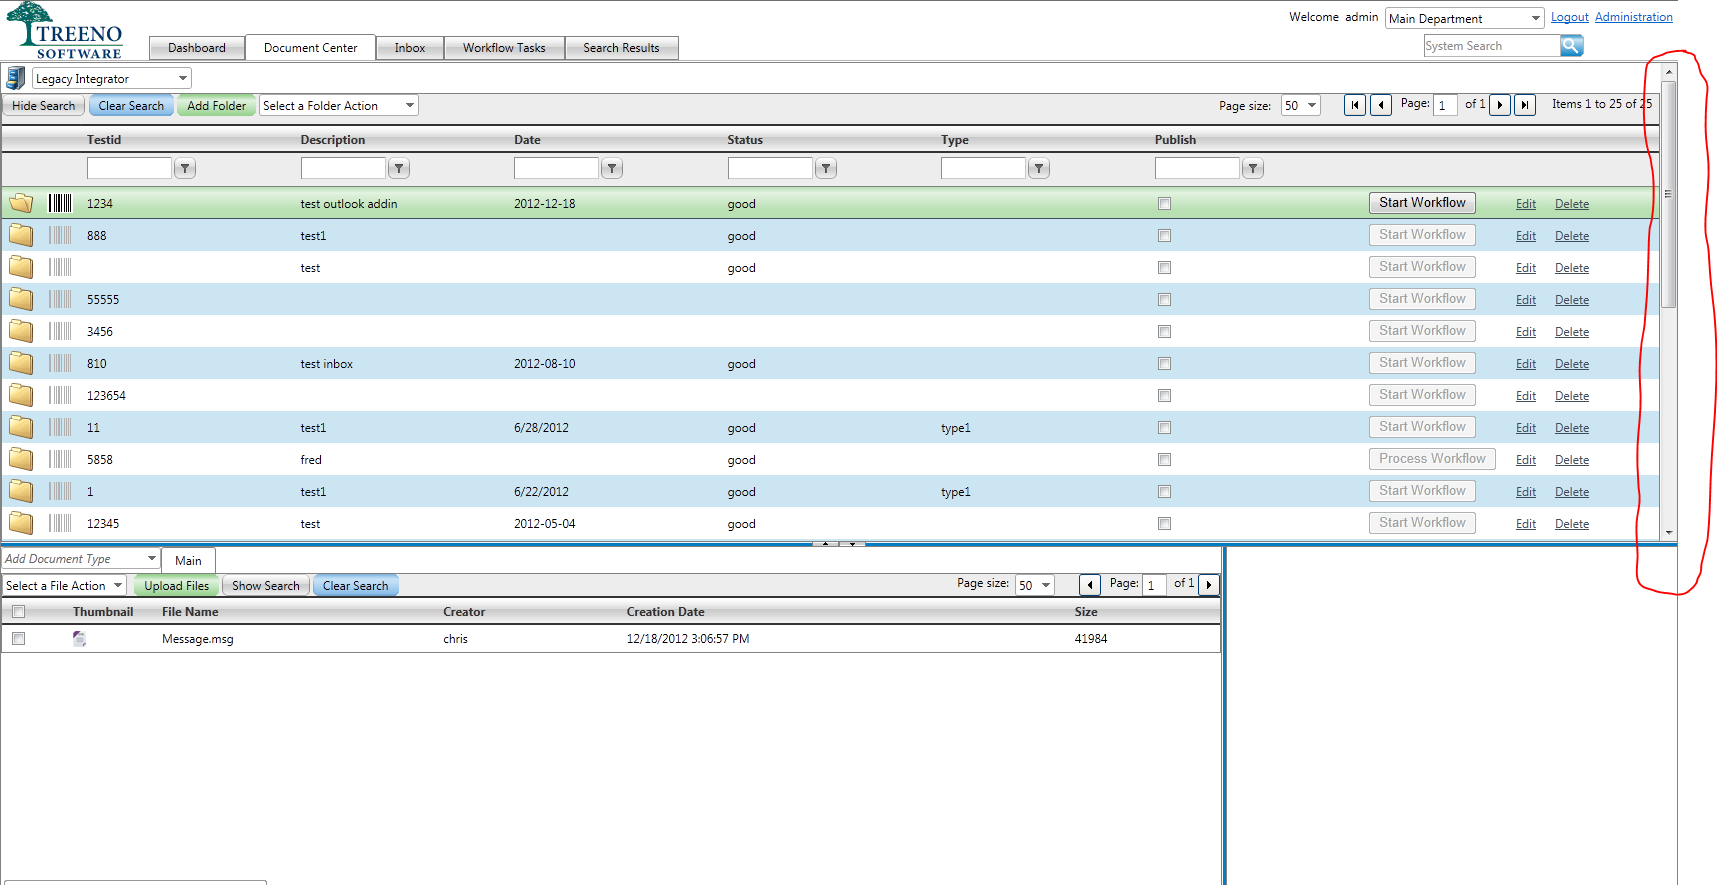Open the folder icon for row 1234

coord(21,204)
